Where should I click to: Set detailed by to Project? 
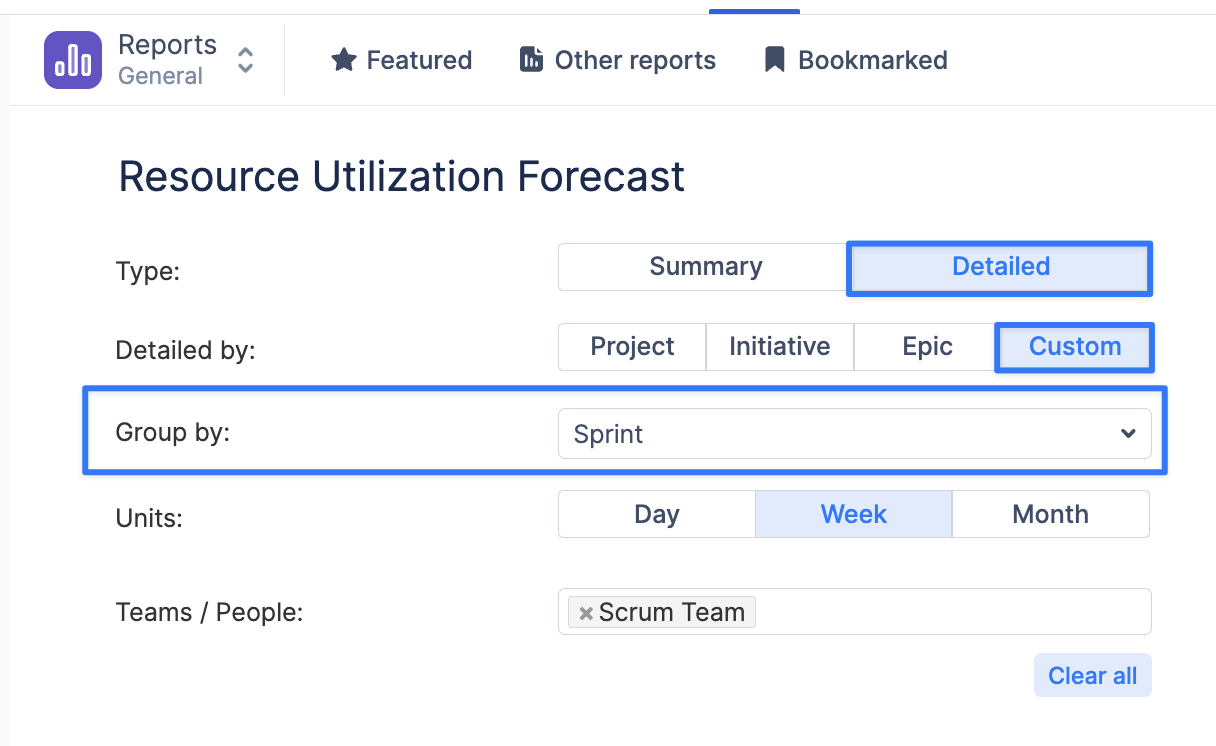point(632,347)
